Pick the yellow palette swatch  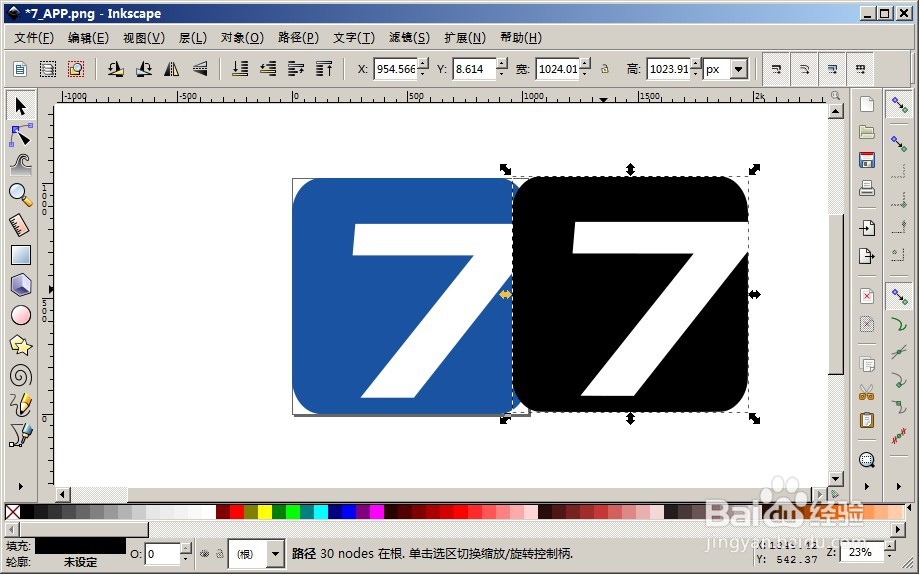point(265,512)
